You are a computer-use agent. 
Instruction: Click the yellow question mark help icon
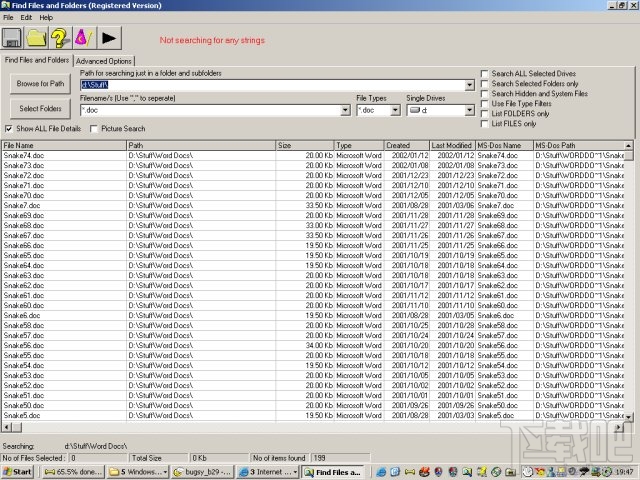60,38
